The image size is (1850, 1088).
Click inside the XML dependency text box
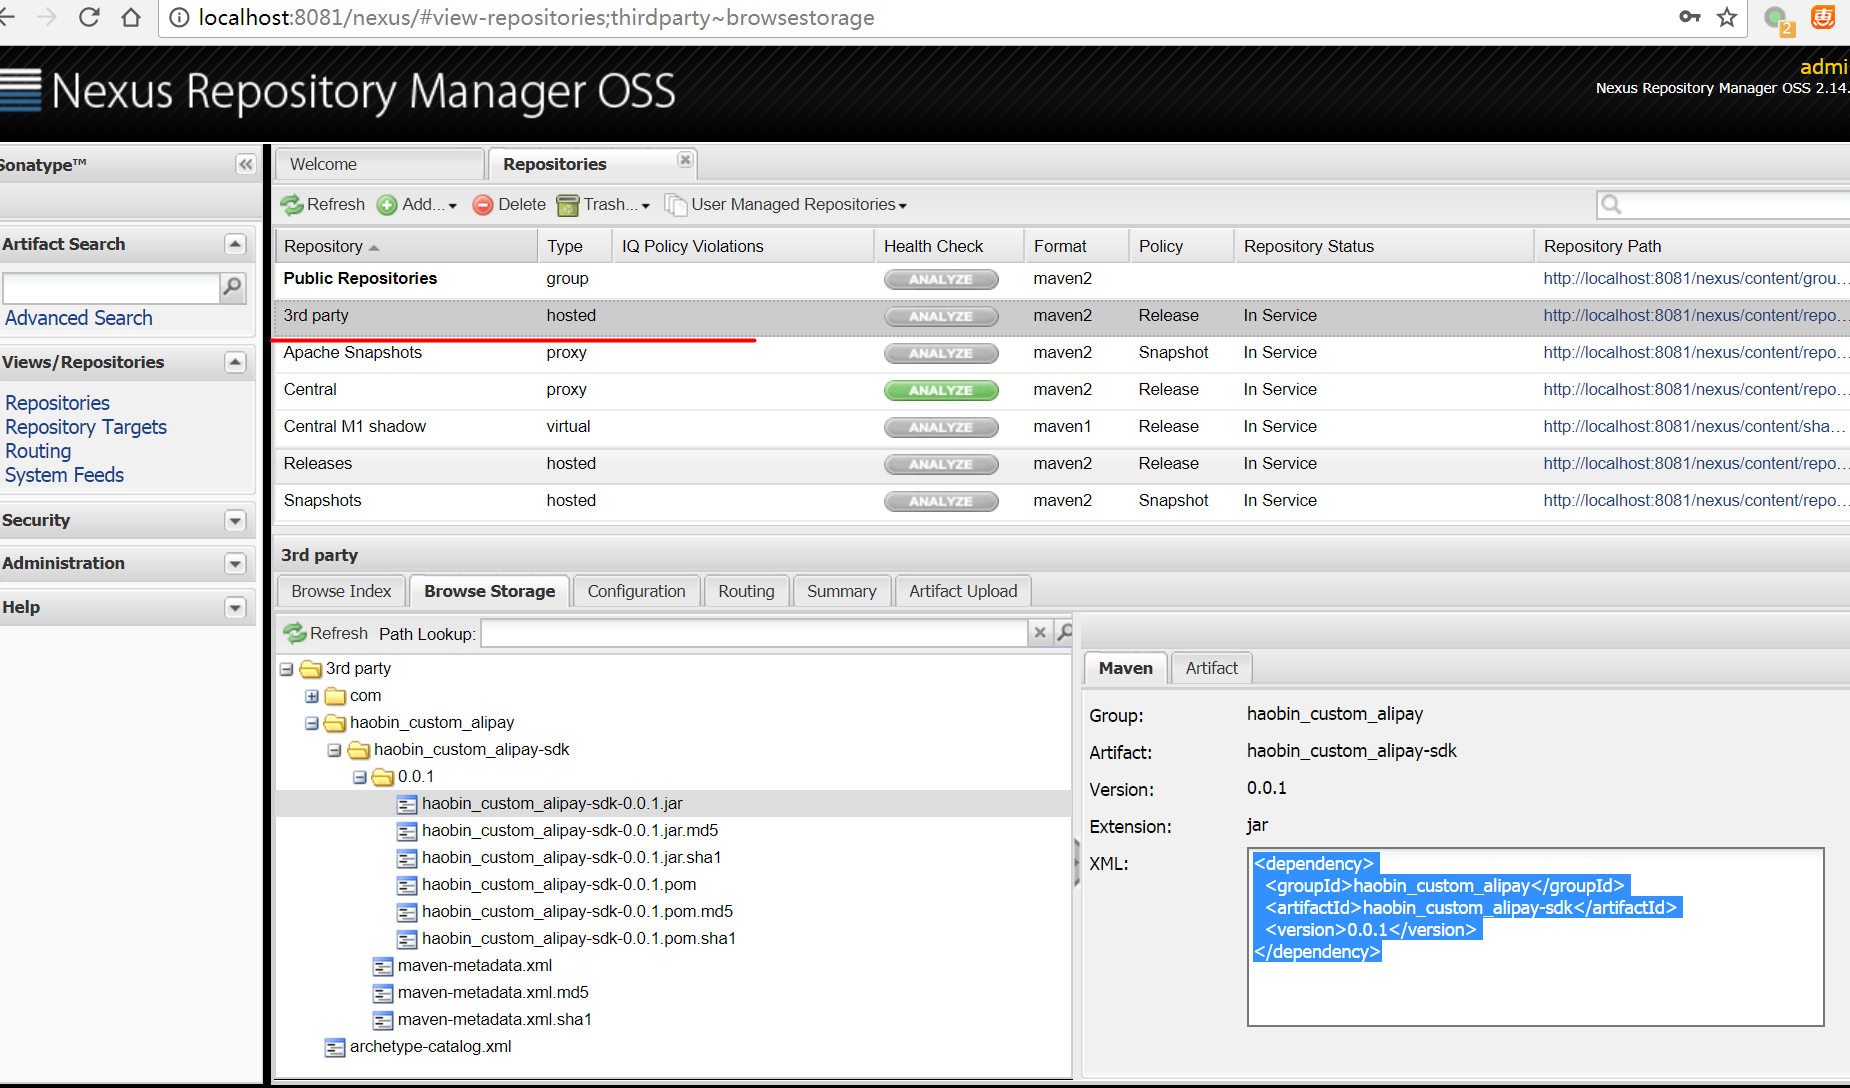click(x=1535, y=937)
